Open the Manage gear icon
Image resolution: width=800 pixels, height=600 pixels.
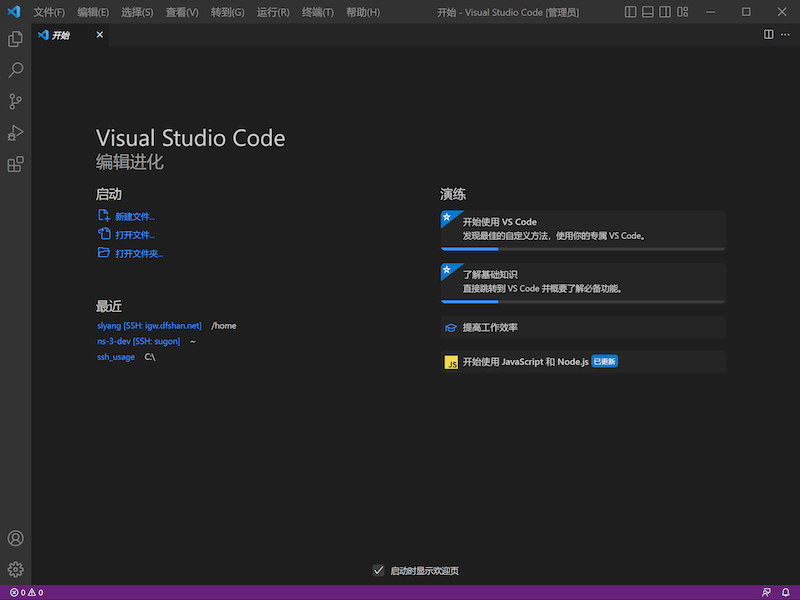point(15,569)
